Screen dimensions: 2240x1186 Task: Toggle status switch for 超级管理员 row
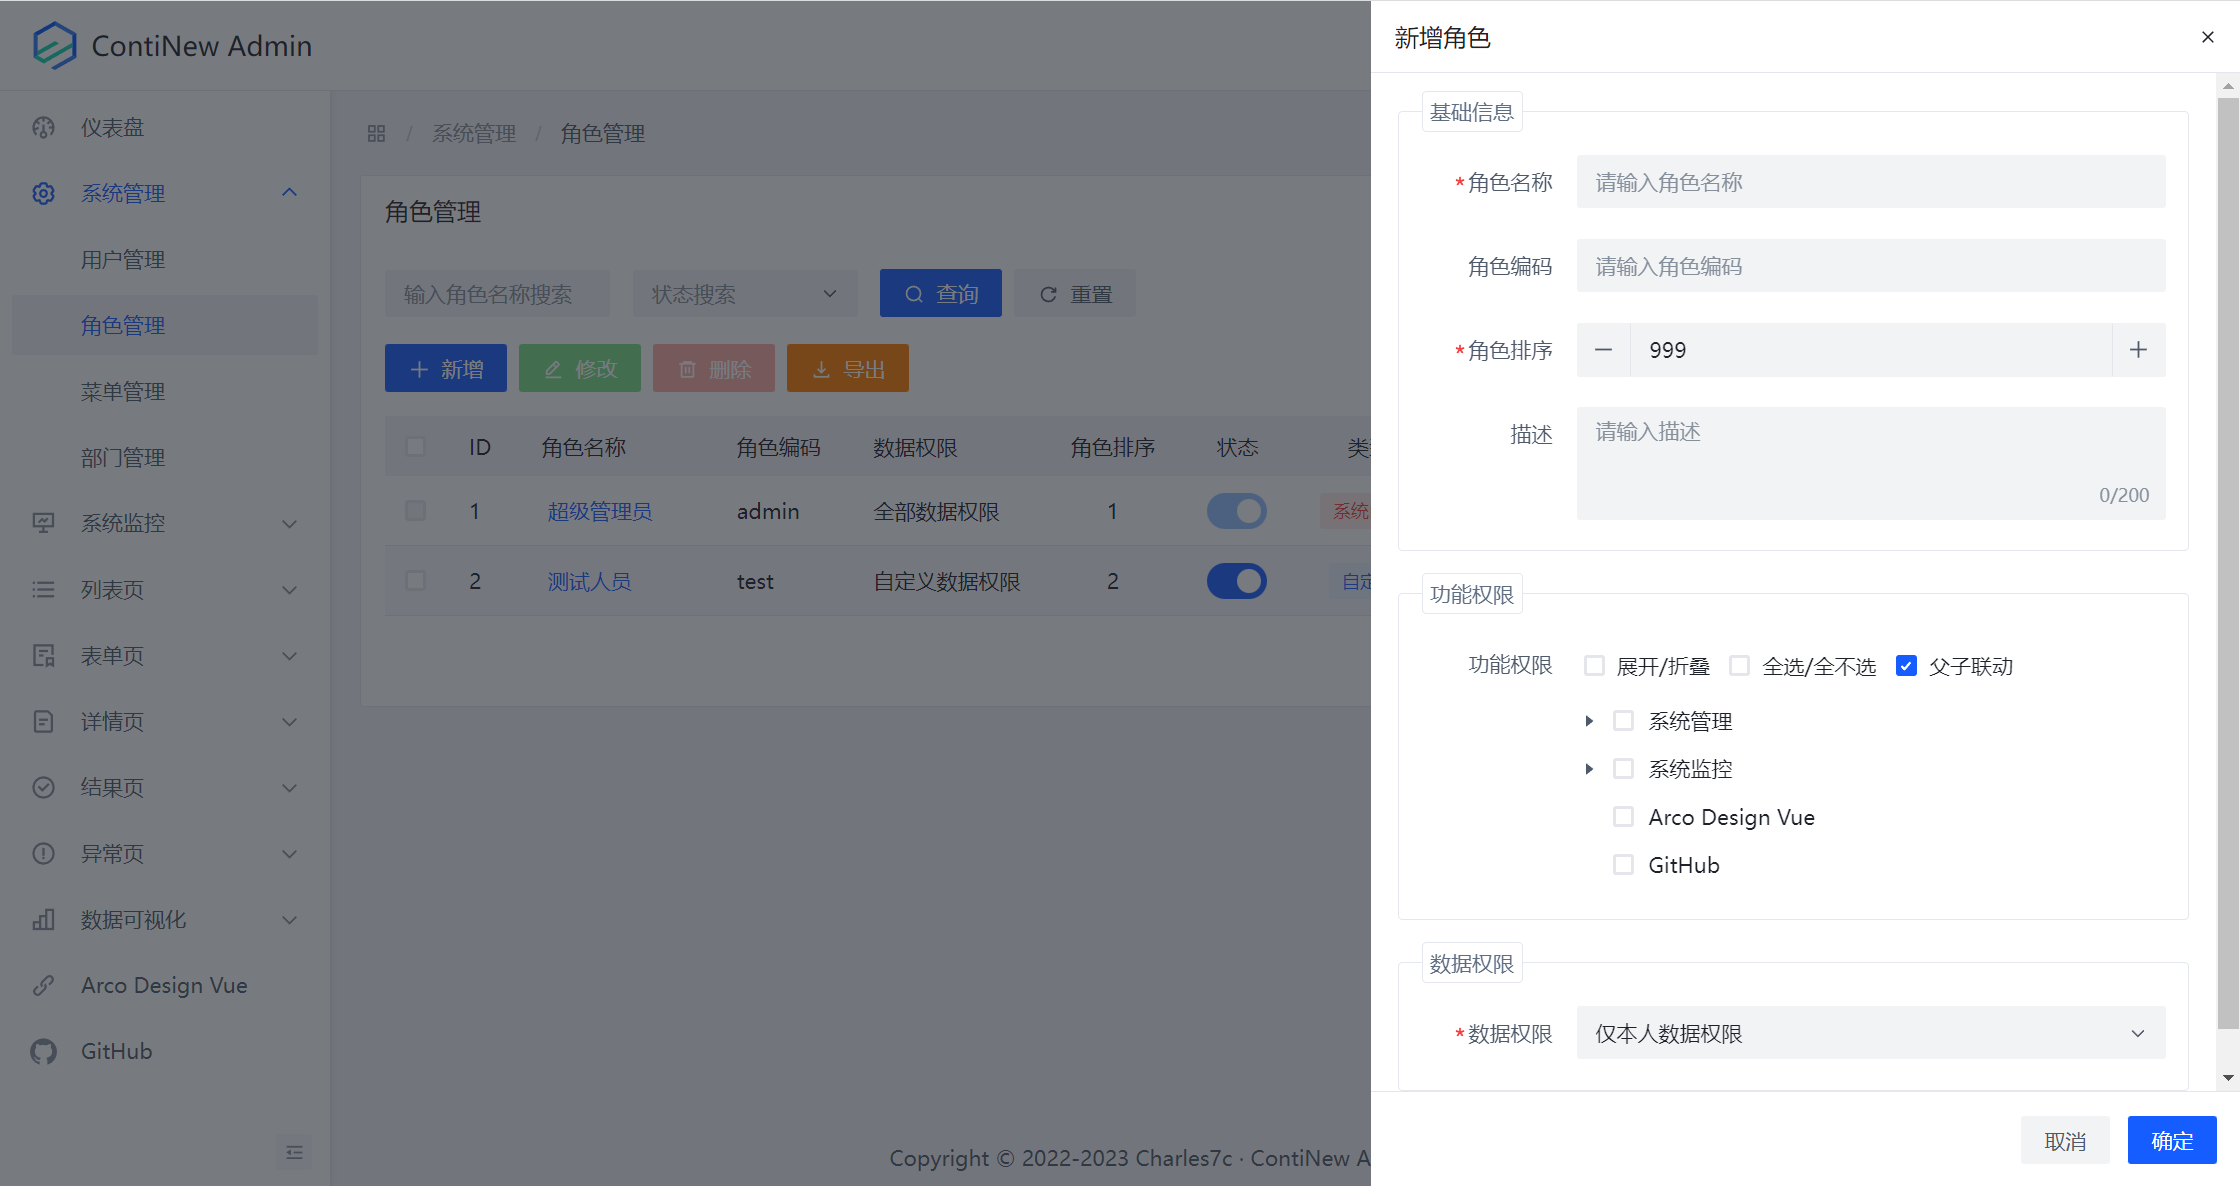(1236, 511)
